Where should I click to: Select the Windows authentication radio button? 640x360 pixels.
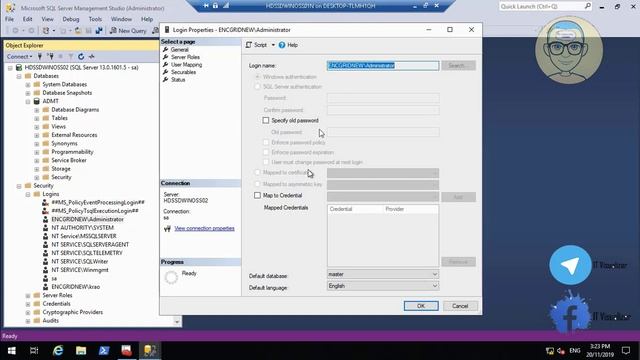(x=257, y=77)
